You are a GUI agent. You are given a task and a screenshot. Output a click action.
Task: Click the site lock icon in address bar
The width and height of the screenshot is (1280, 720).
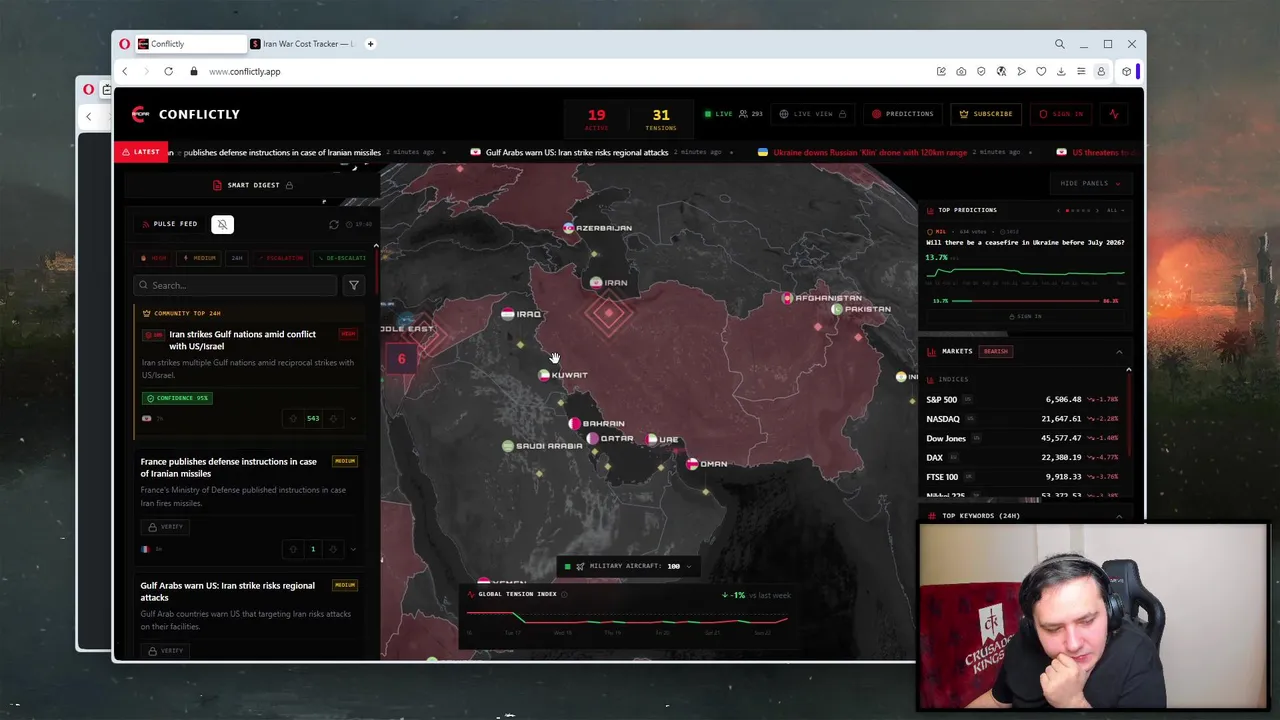click(x=193, y=72)
